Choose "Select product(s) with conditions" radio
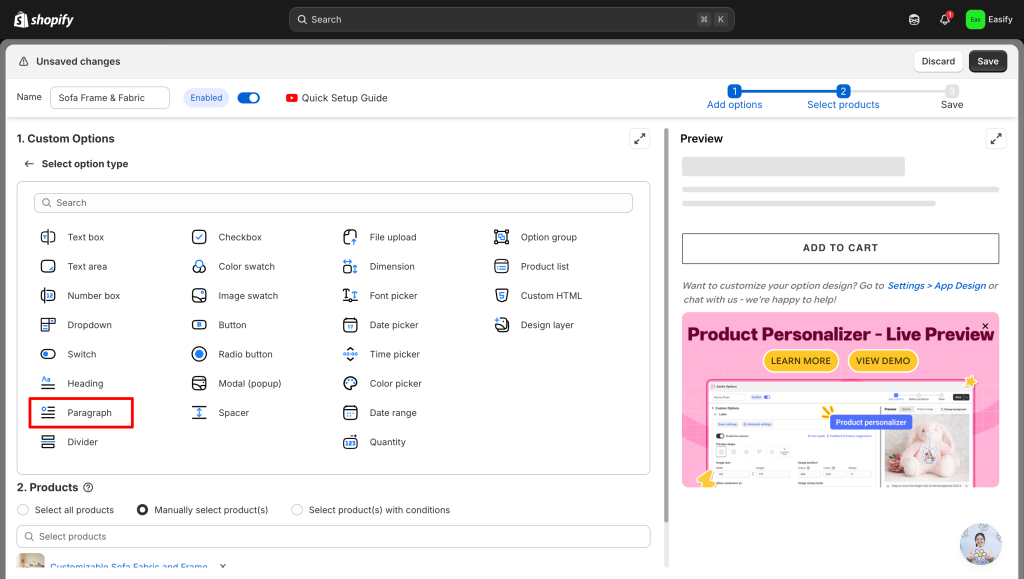1024x579 pixels. tap(297, 510)
